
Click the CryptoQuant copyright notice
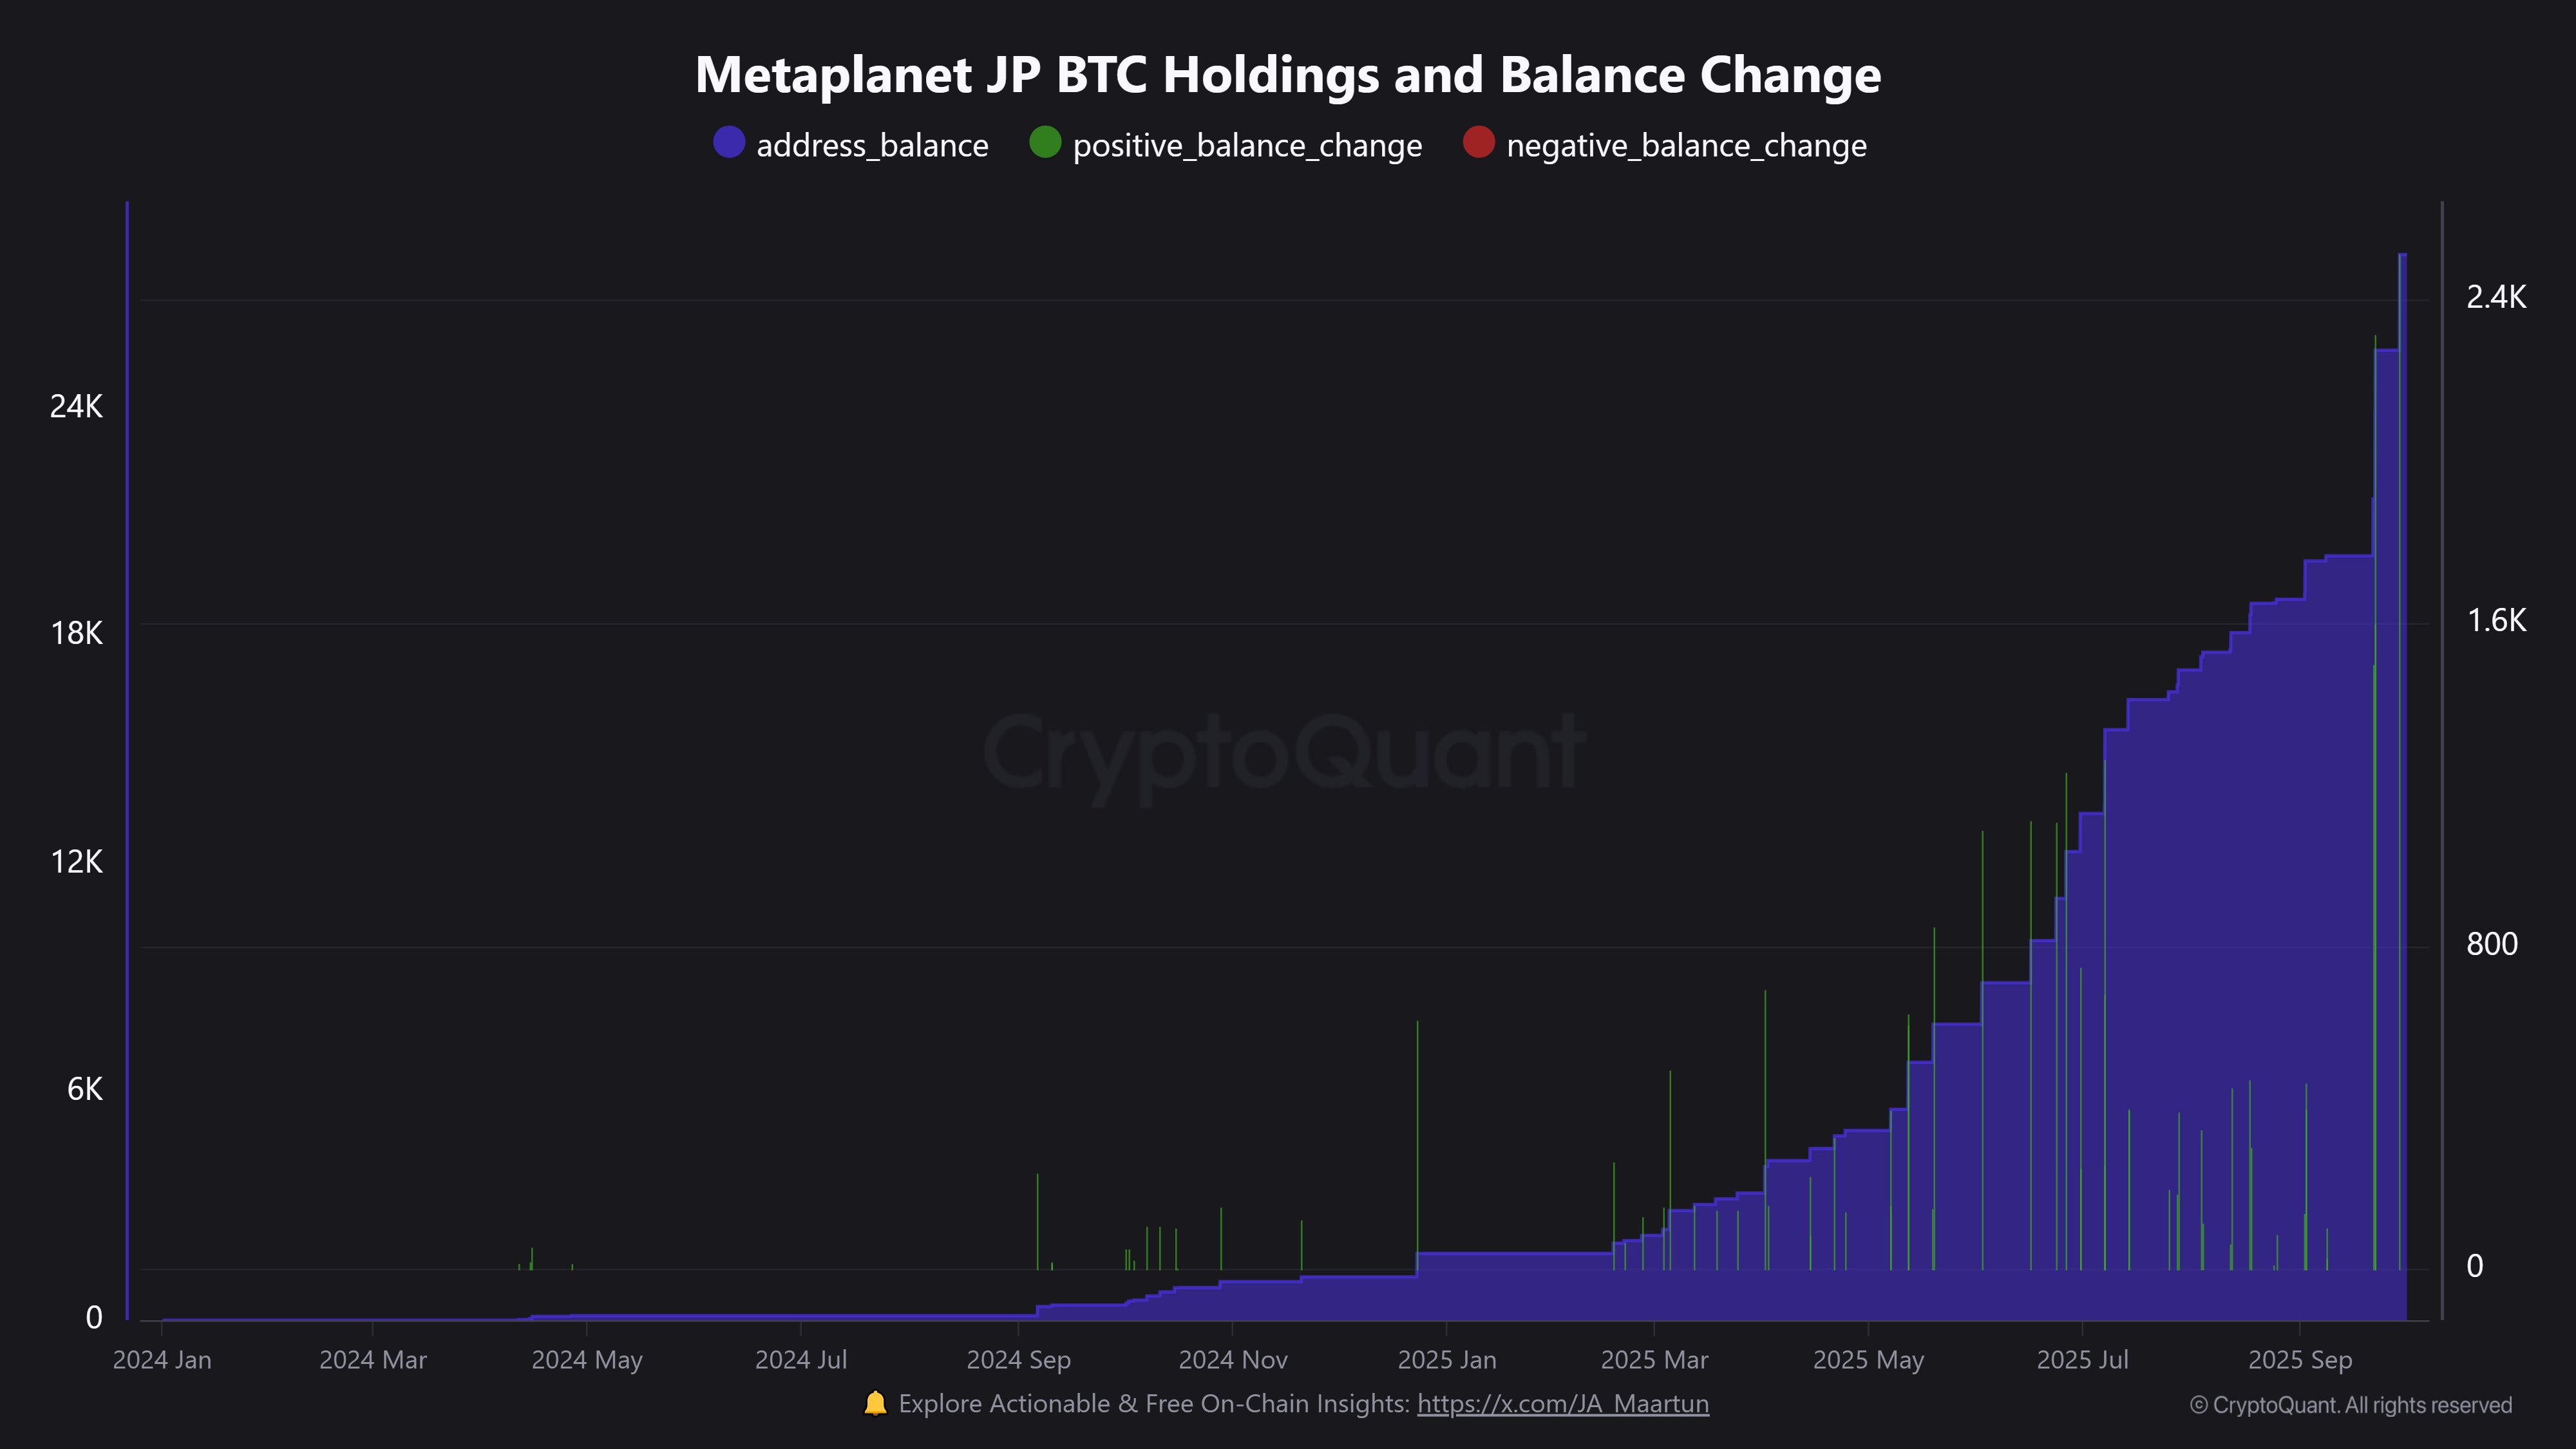coord(2350,1405)
